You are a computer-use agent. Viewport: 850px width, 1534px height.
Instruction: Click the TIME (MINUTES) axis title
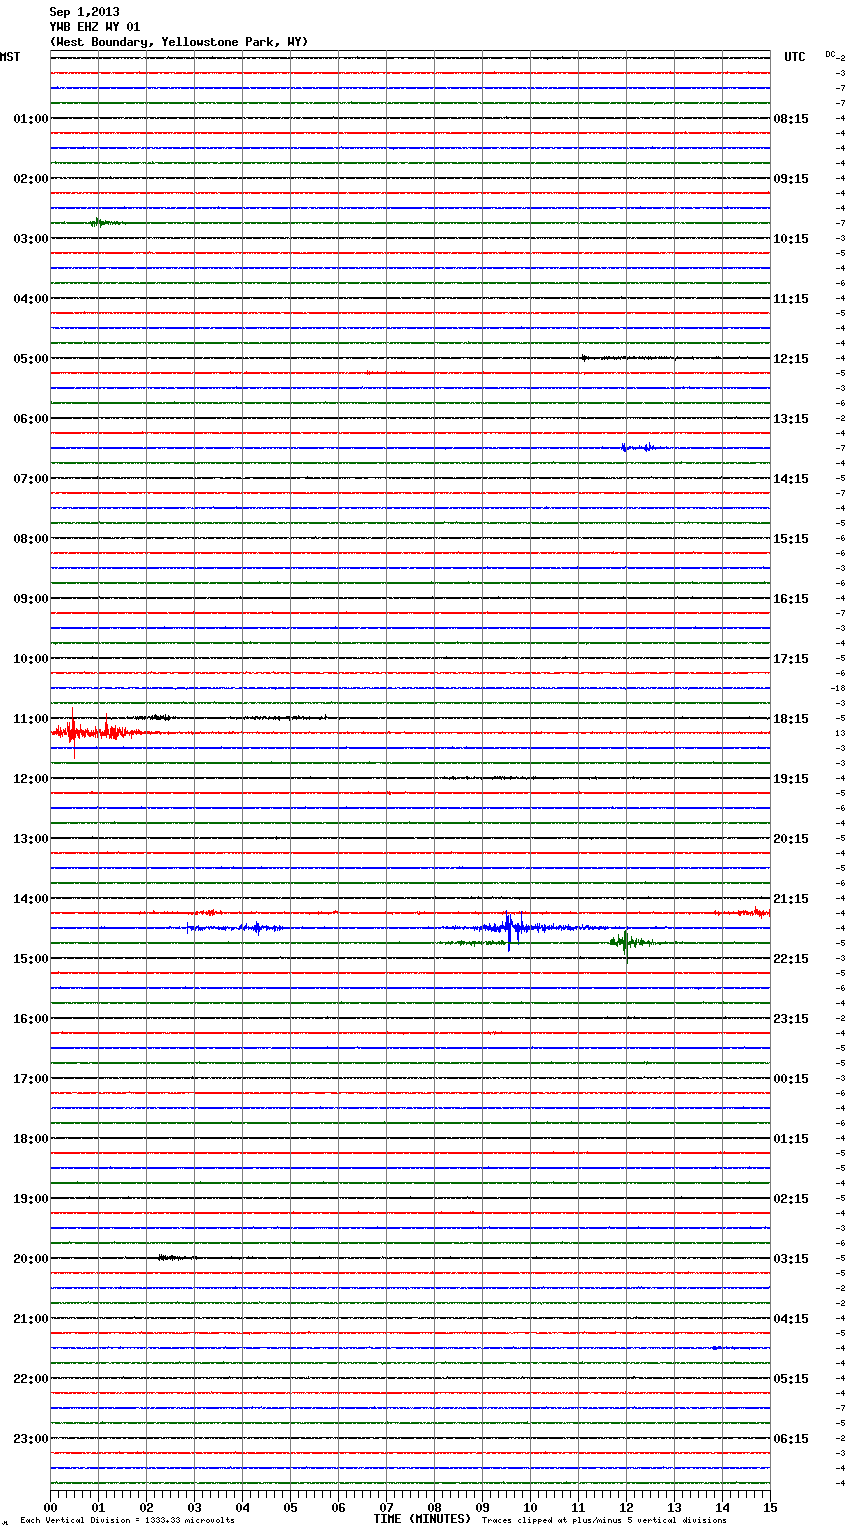coord(422,1519)
